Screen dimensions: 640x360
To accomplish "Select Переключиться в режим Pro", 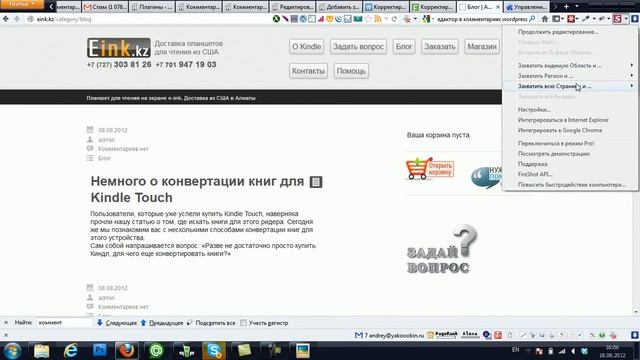I will (x=570, y=143).
